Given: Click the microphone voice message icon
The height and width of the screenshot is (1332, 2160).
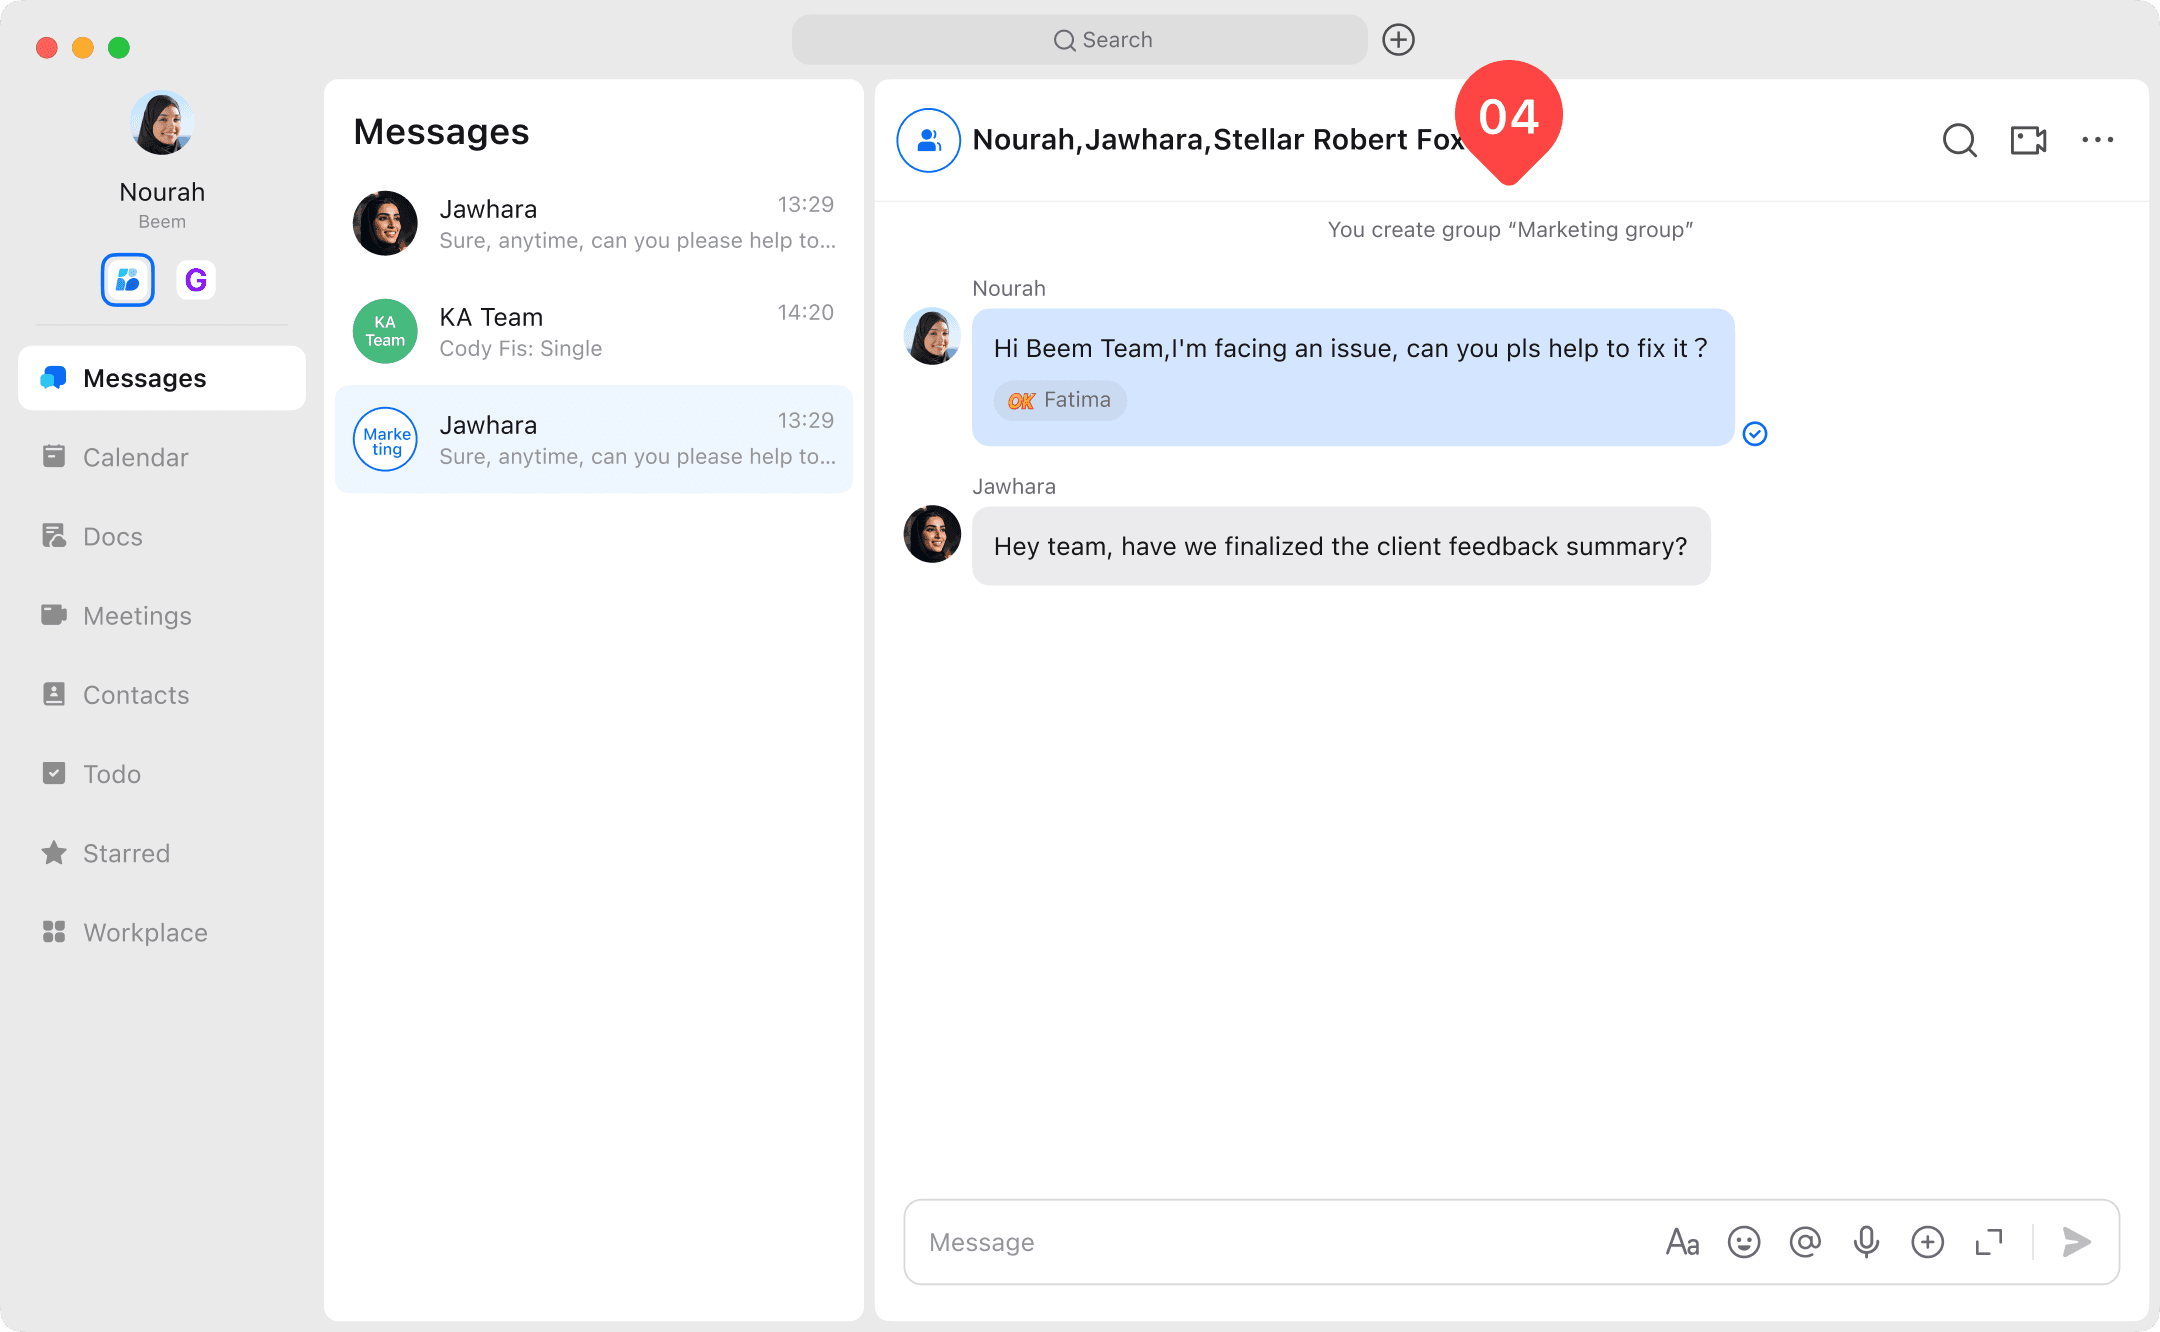Looking at the screenshot, I should coord(1866,1242).
